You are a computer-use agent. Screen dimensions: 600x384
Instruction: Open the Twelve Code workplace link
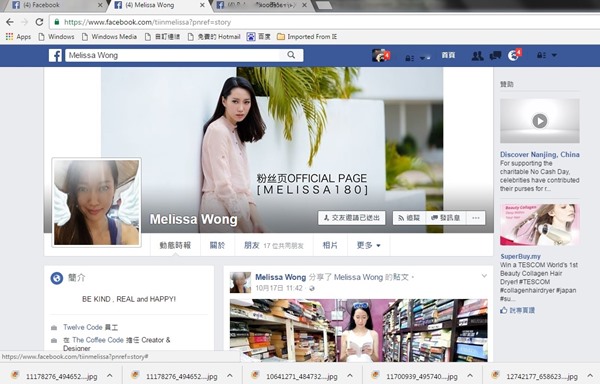pyautogui.click(x=83, y=327)
